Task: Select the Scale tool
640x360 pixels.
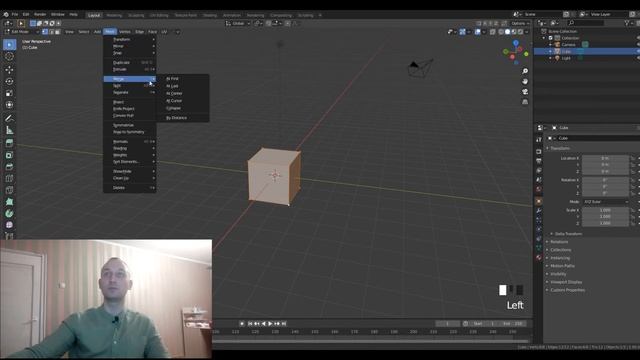Action: (9, 93)
